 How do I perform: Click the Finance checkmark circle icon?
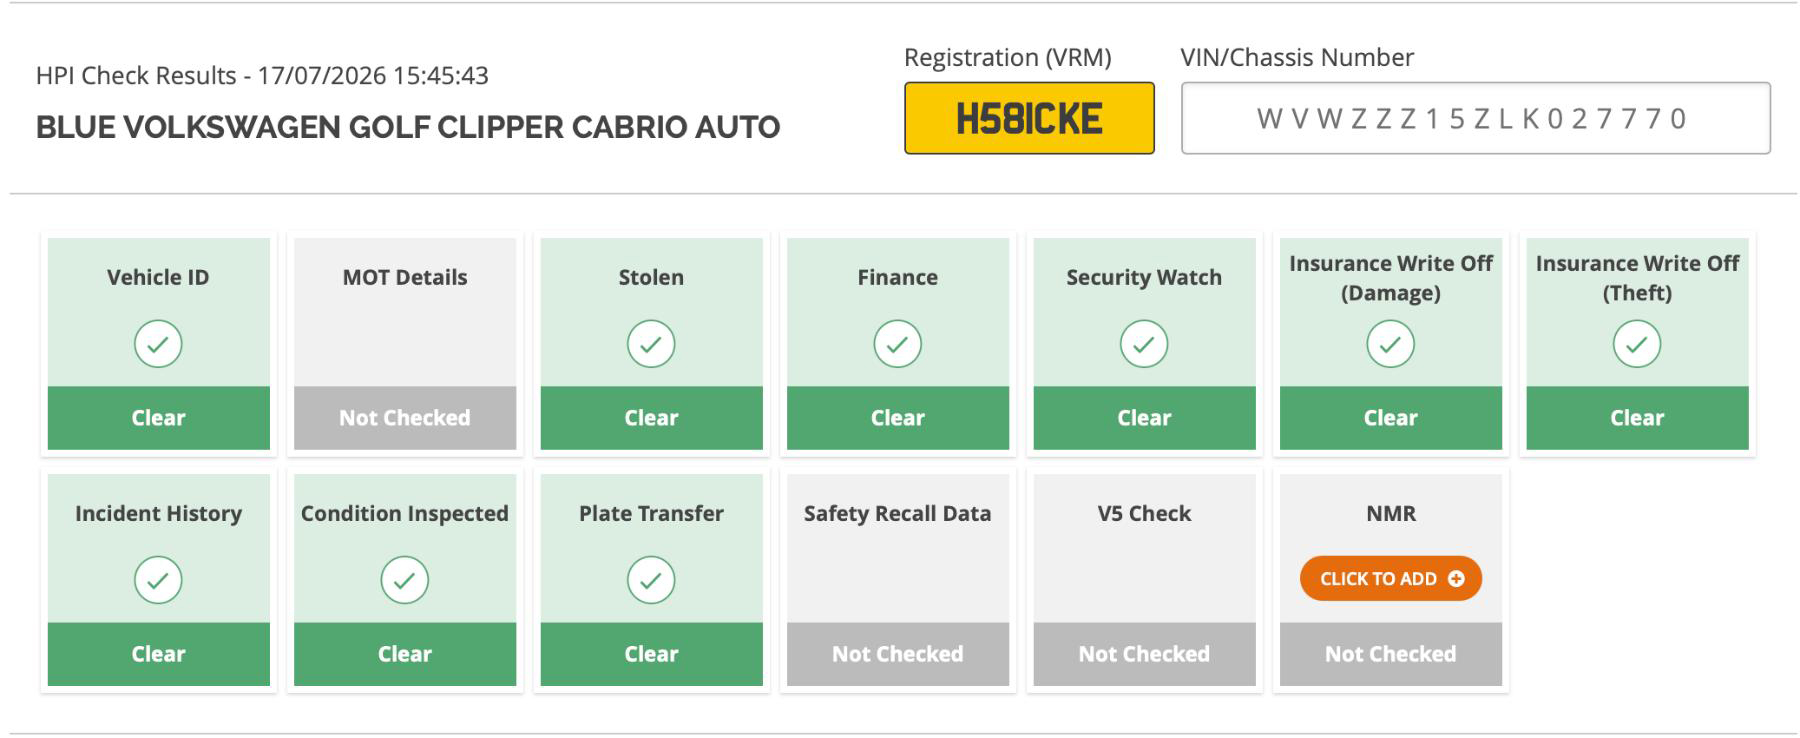coord(898,344)
